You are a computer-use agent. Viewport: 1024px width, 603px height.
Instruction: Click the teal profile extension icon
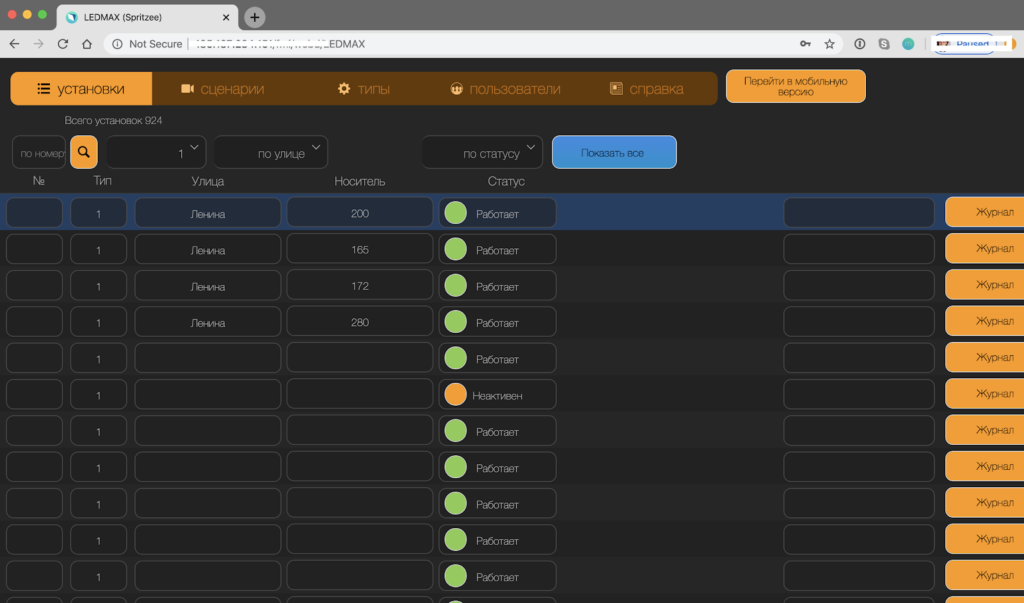[x=908, y=44]
